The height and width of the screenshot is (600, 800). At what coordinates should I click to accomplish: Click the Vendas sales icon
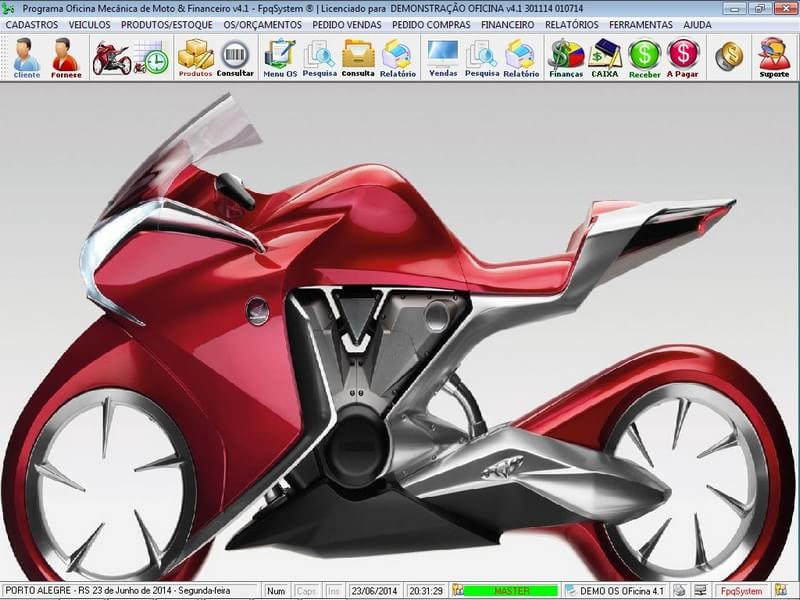pyautogui.click(x=442, y=55)
